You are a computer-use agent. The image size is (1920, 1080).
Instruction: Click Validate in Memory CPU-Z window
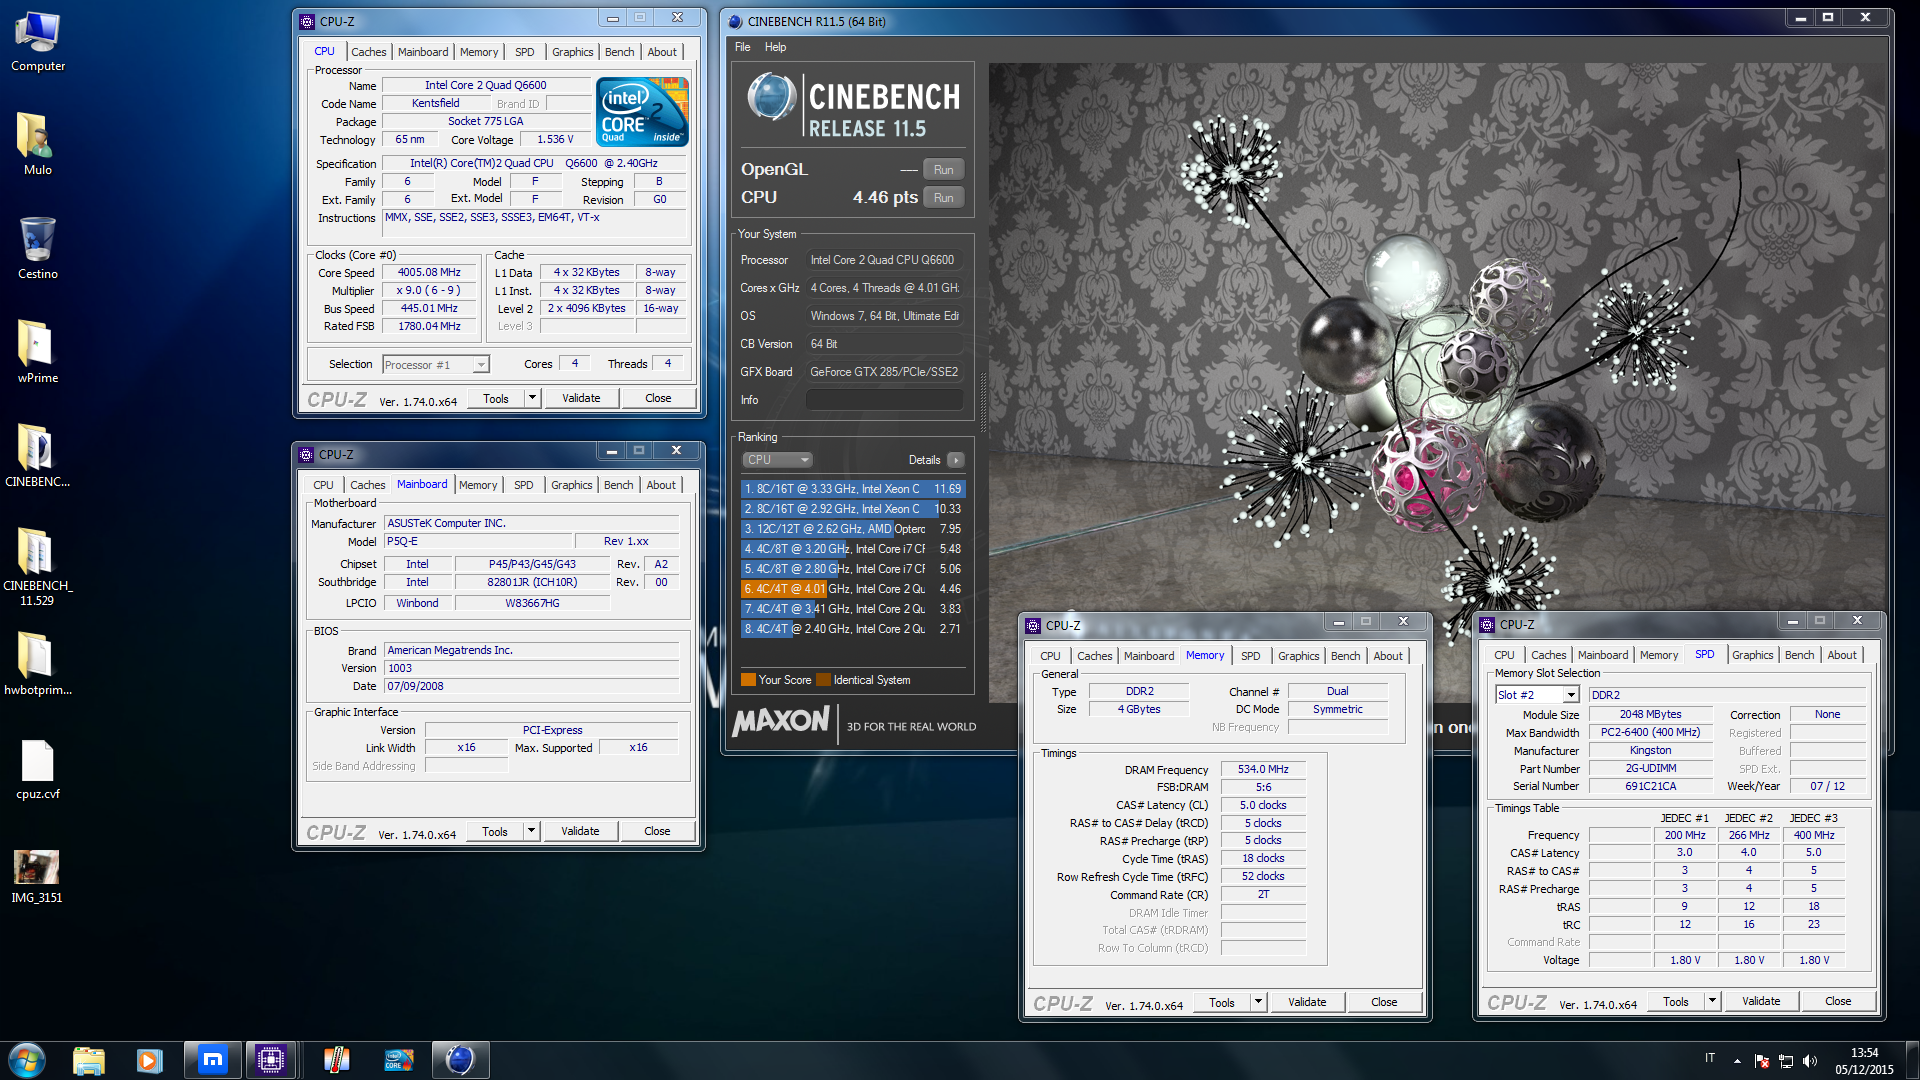point(1307,1002)
